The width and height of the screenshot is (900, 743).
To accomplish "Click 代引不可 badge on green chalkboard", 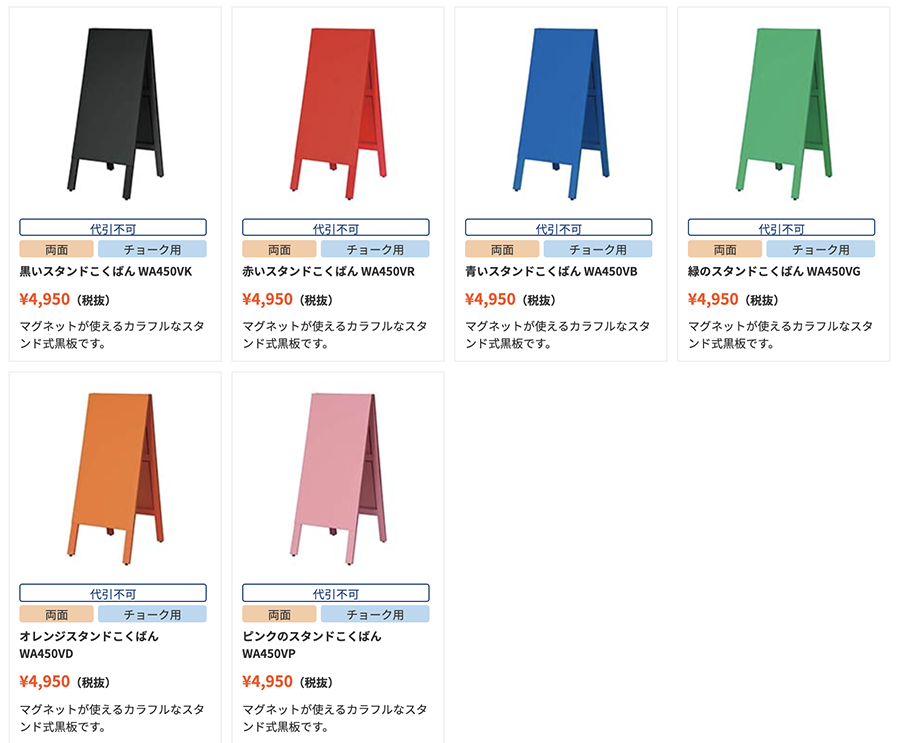I will point(781,227).
